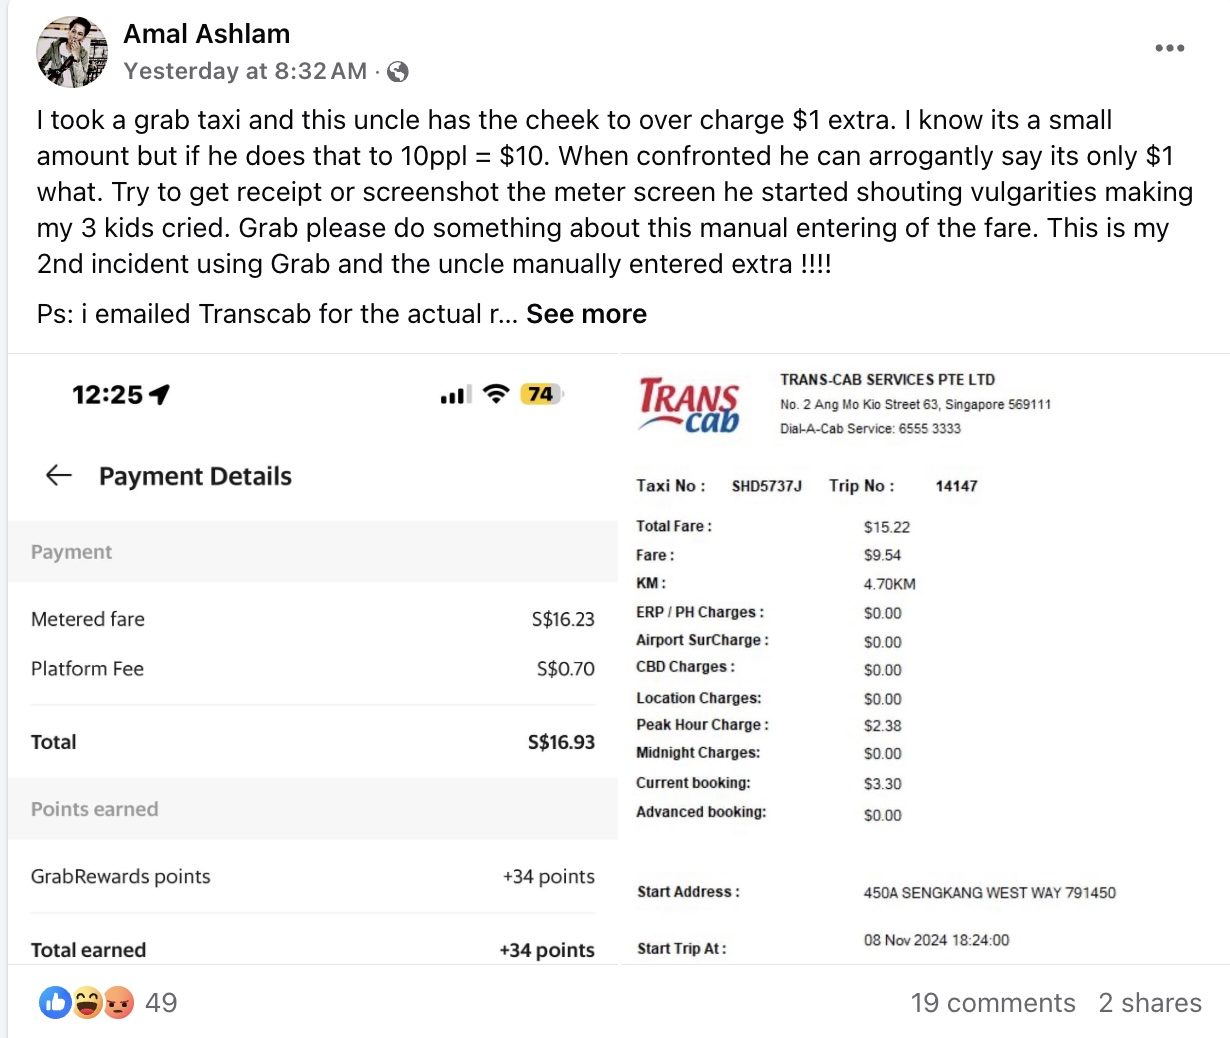Click the public globe audience icon
The width and height of the screenshot is (1230, 1038).
click(398, 71)
